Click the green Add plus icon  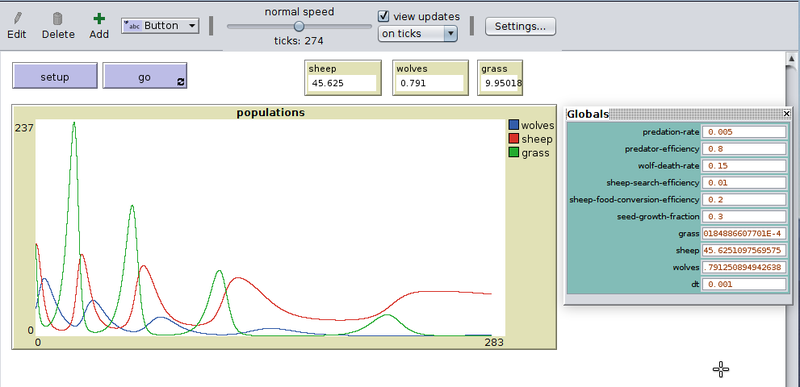pyautogui.click(x=99, y=19)
